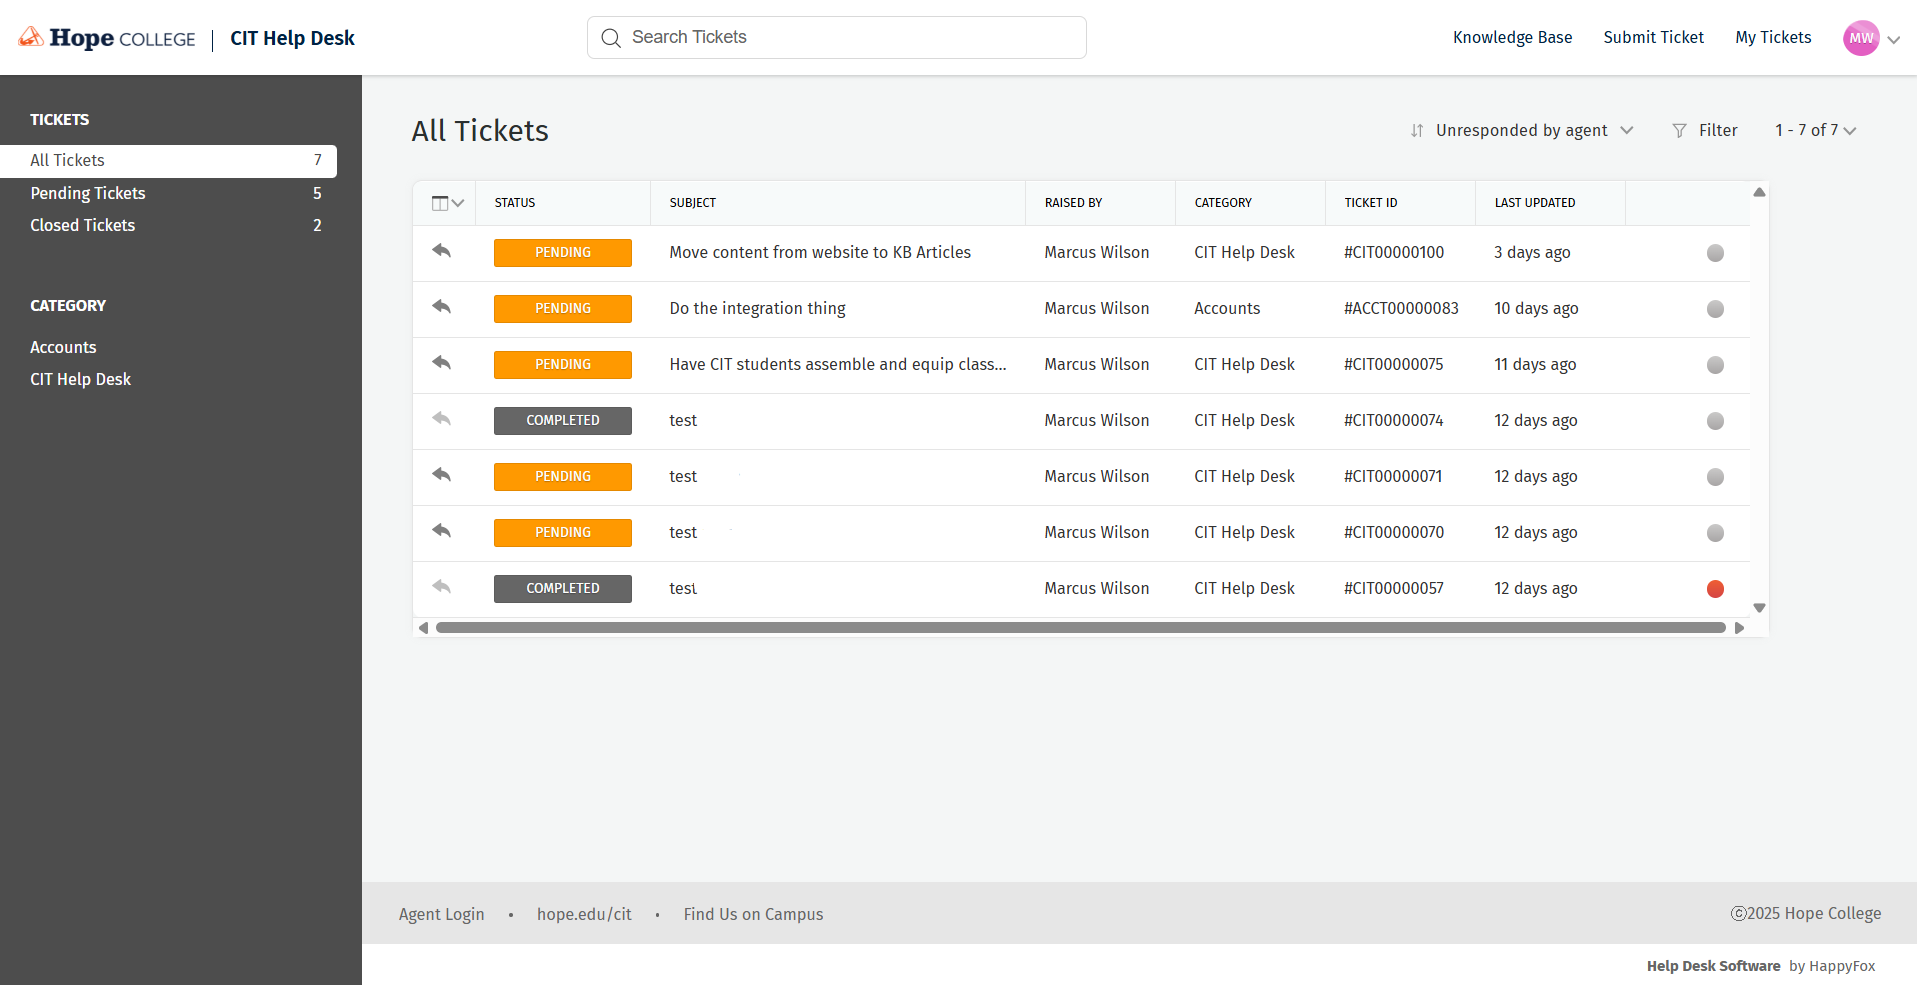Click the search magnifier icon
Image resolution: width=1917 pixels, height=985 pixels.
coord(611,38)
